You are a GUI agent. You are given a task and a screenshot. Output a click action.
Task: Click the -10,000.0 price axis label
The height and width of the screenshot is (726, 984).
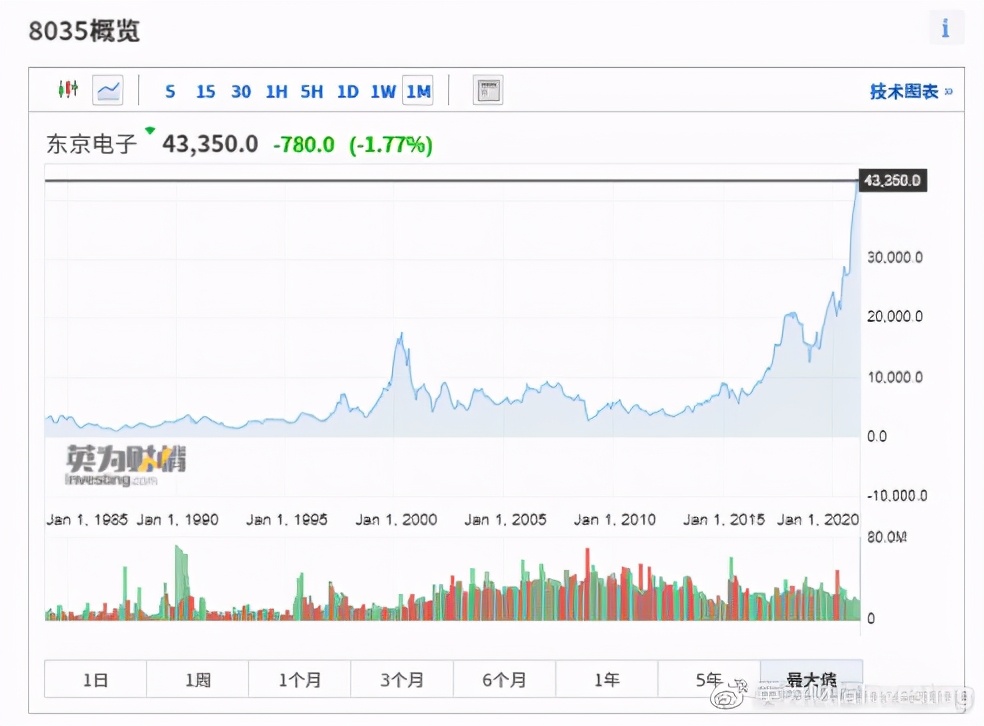coord(897,496)
